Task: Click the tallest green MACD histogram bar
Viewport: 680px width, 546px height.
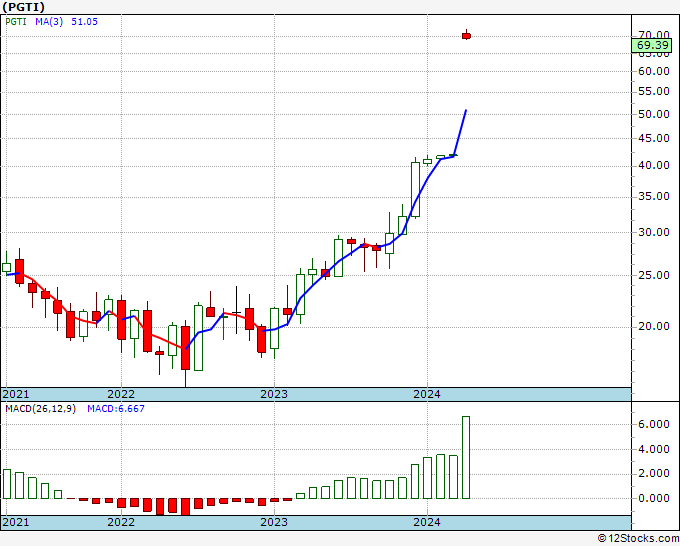Action: coord(466,458)
